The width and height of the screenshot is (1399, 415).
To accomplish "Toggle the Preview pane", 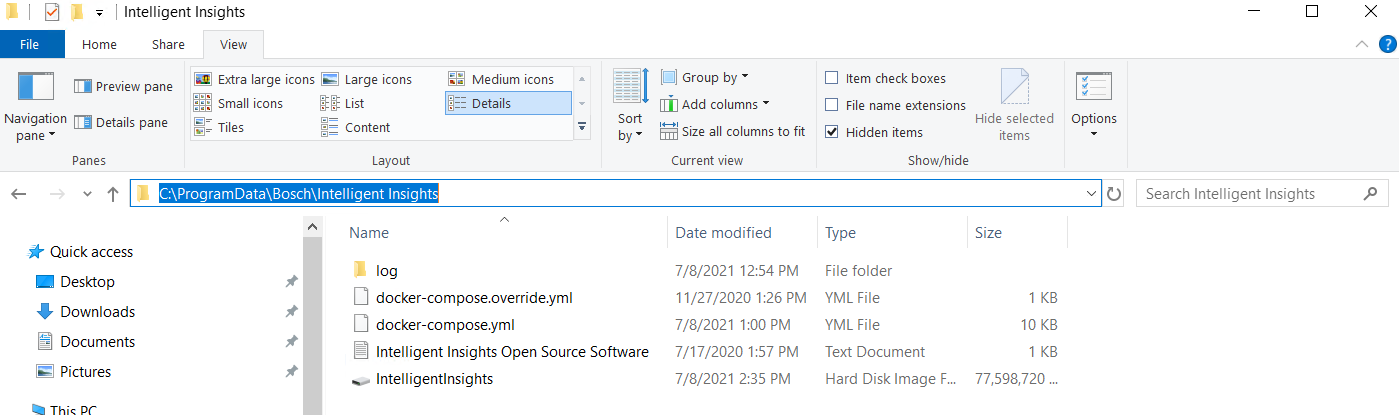I will pos(123,87).
